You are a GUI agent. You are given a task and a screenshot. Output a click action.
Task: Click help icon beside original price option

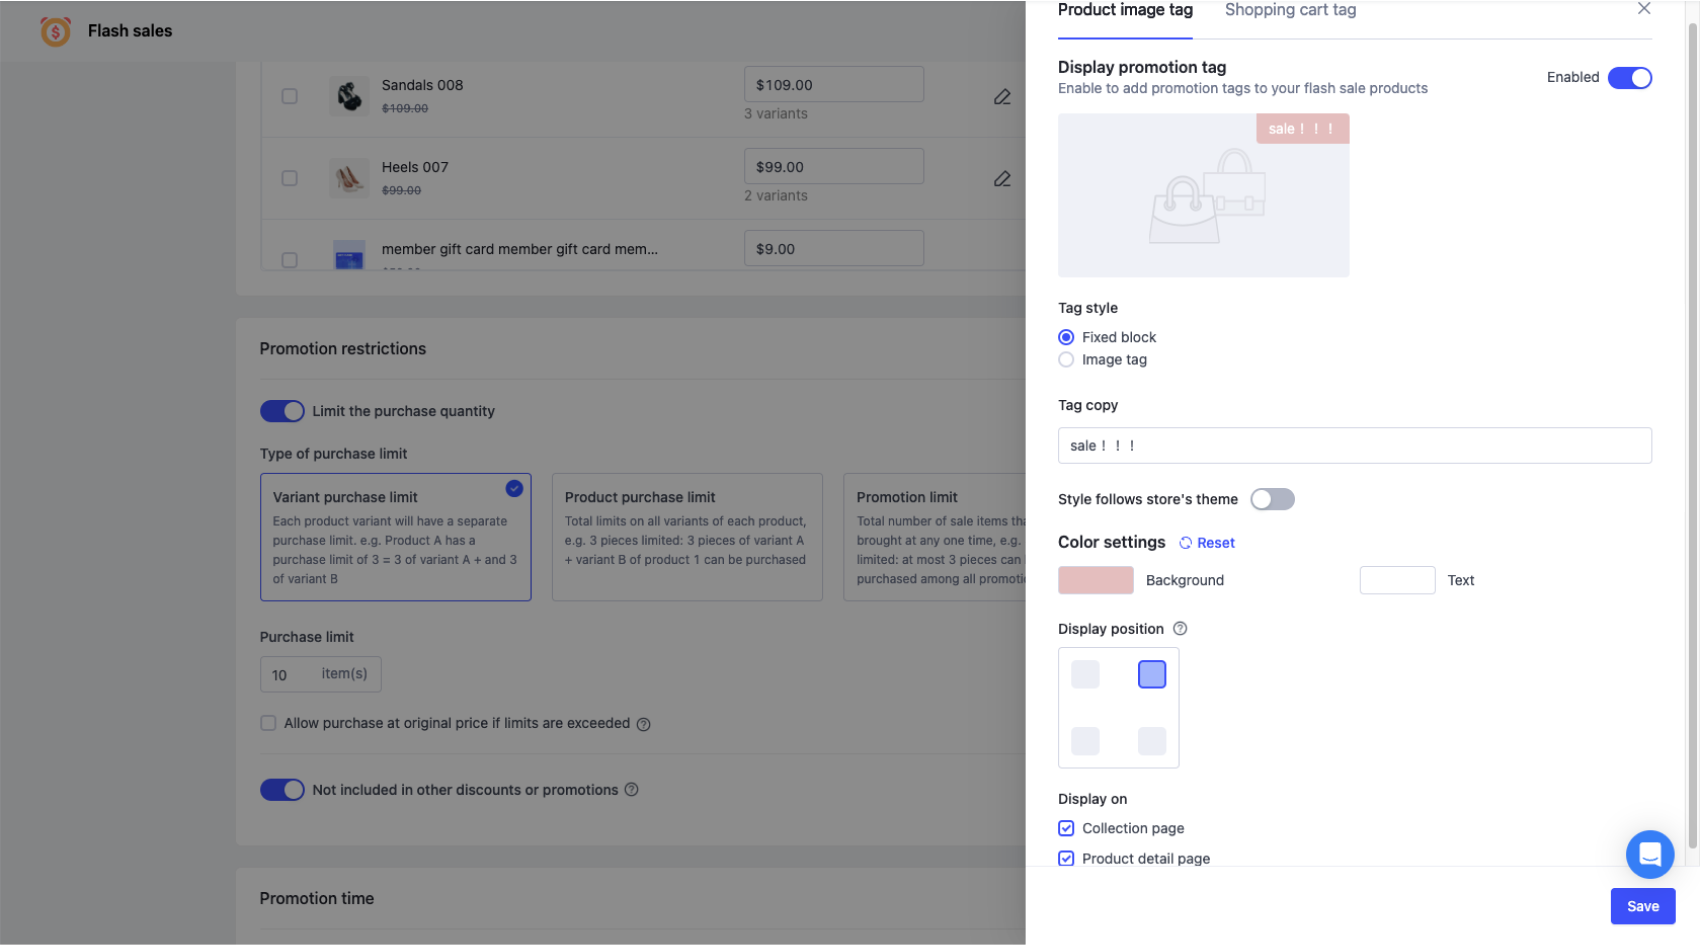pos(644,724)
